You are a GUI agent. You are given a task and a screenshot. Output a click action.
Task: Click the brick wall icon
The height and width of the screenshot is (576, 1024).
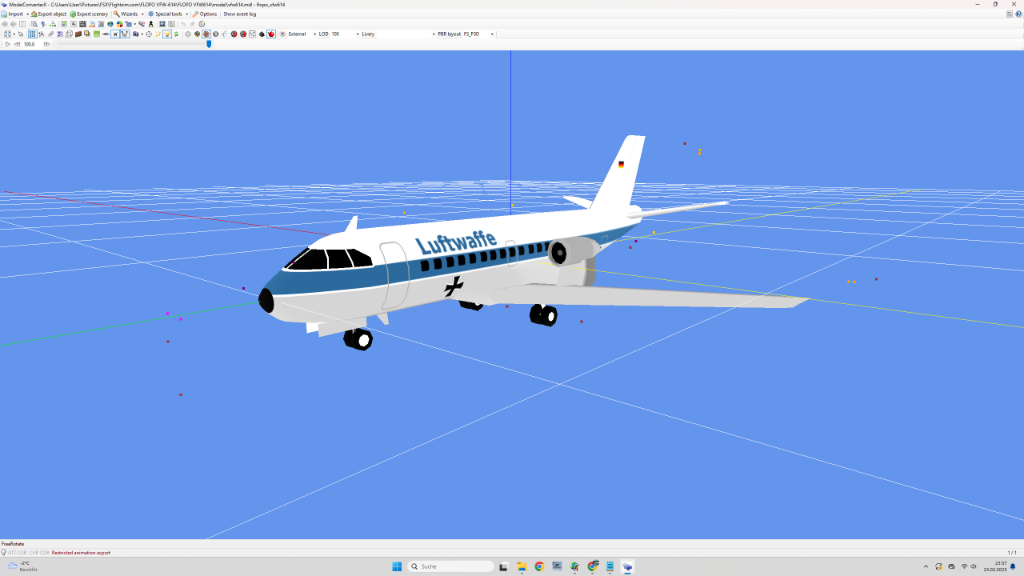[x=78, y=34]
